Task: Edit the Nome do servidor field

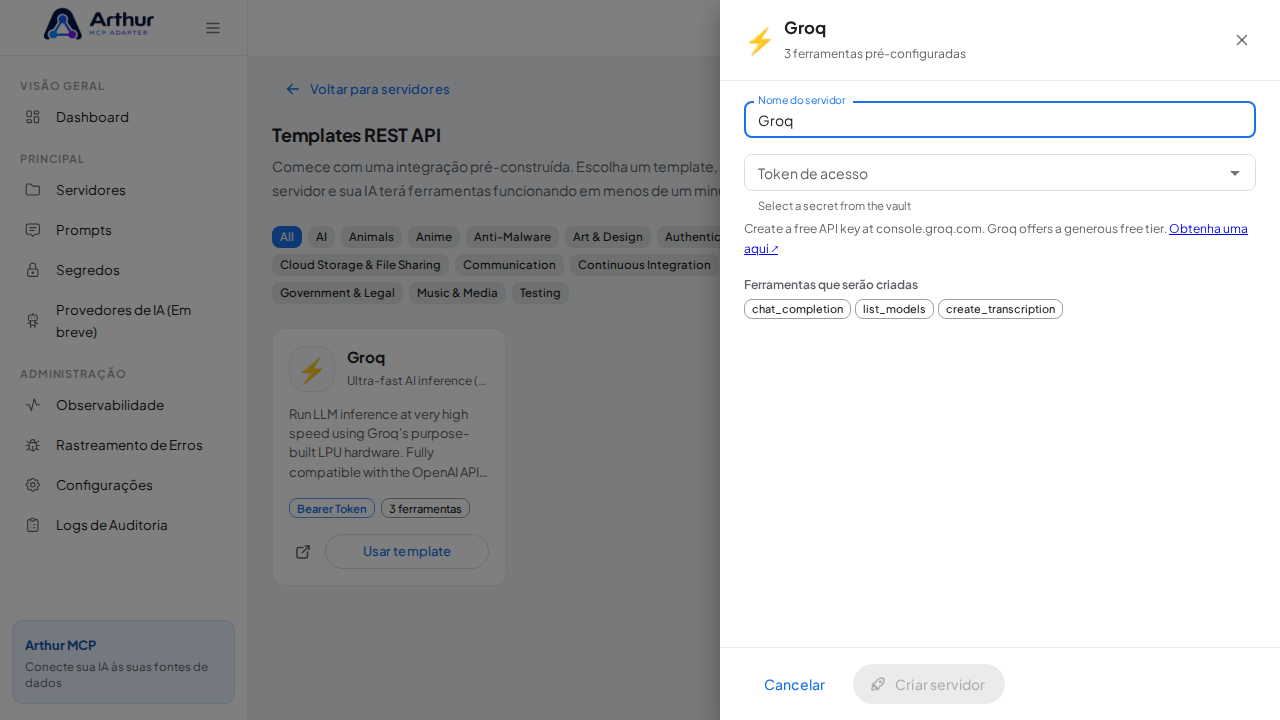Action: 1000,120
